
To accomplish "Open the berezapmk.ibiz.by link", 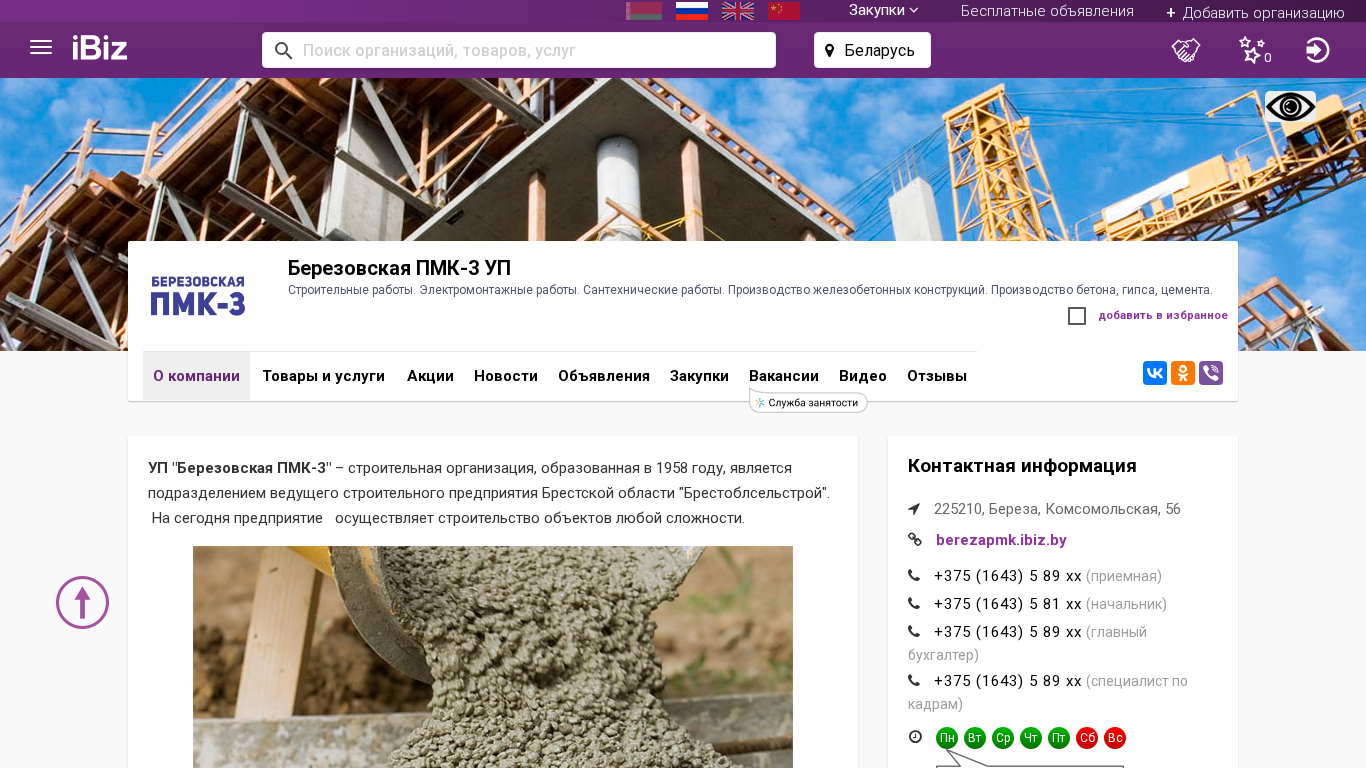I will (x=1001, y=540).
